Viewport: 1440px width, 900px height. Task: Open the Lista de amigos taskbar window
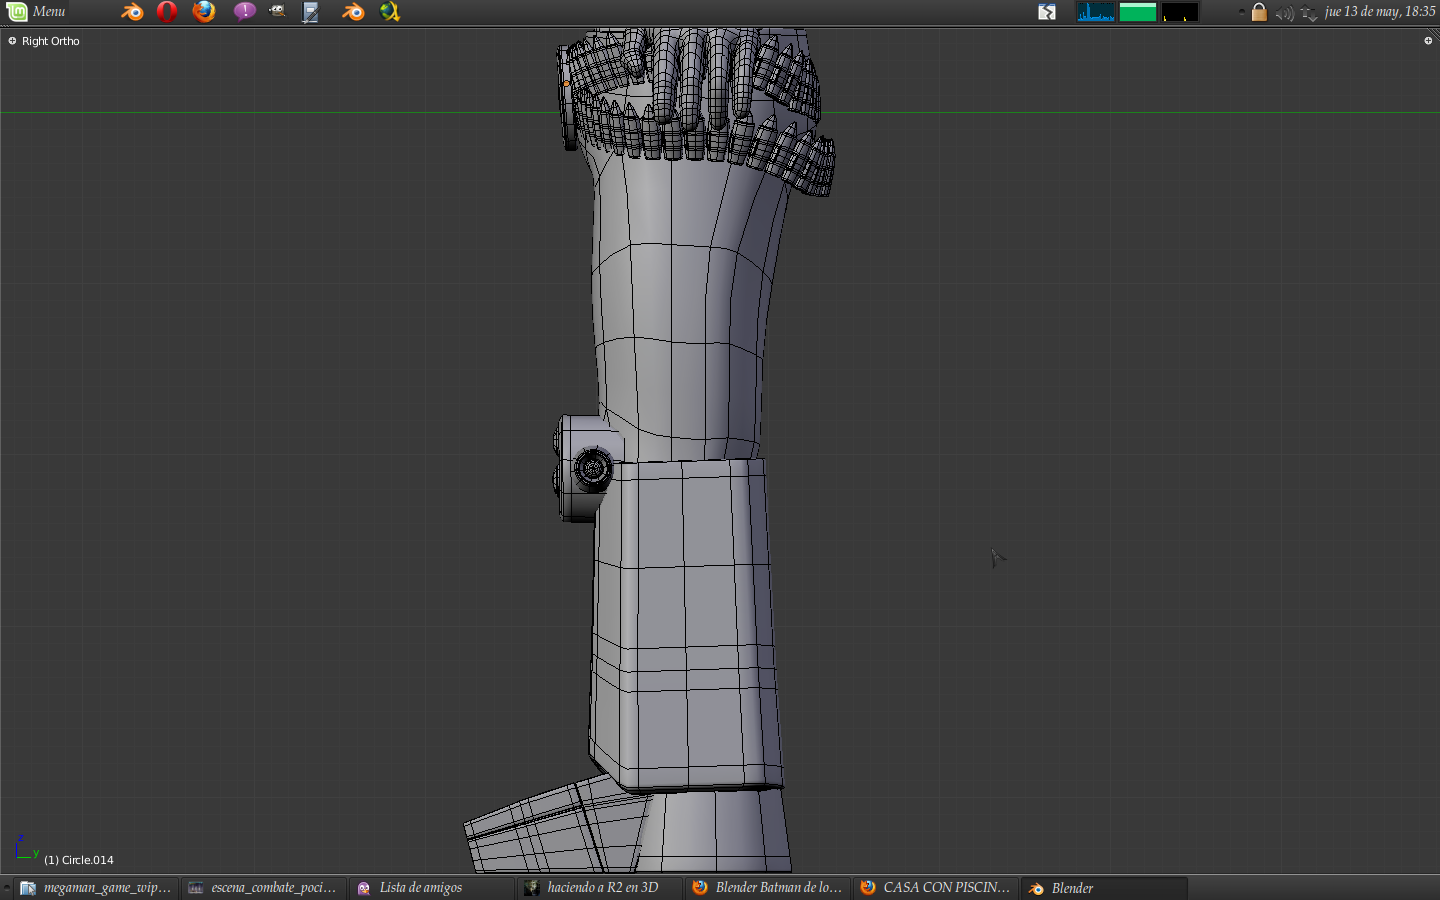pos(432,888)
